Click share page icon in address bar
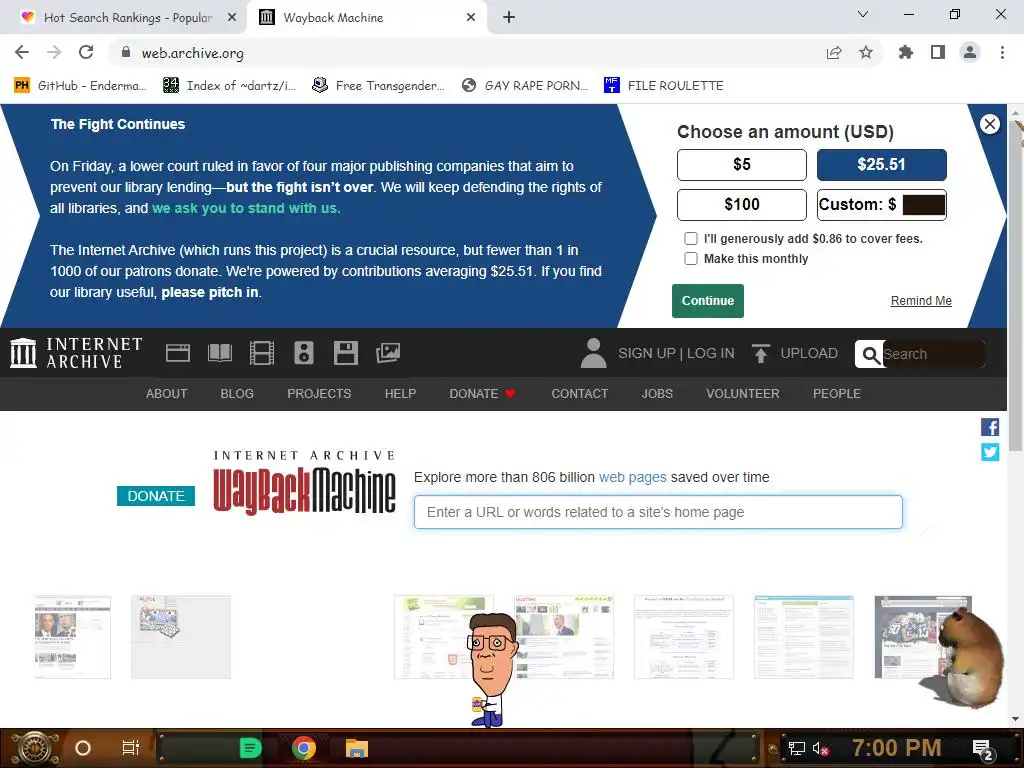 pos(834,52)
